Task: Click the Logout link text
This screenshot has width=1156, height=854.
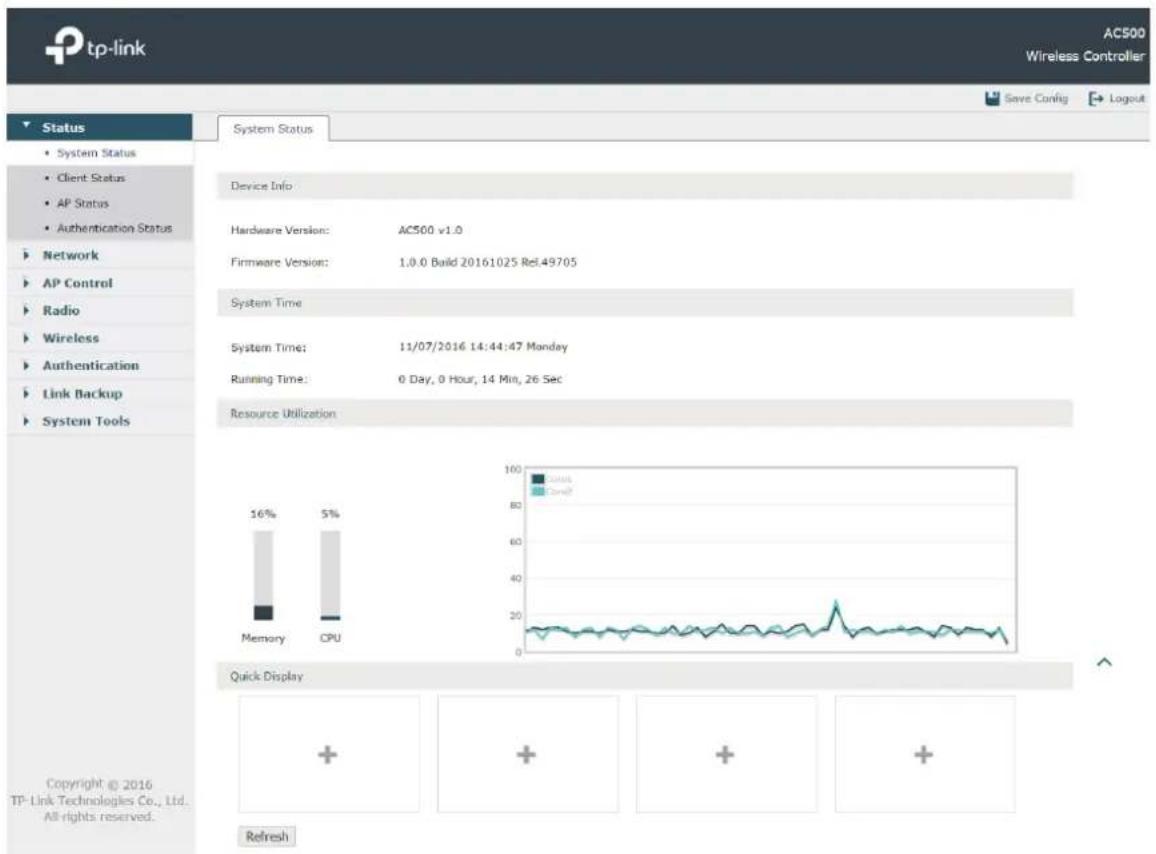Action: (x=1127, y=98)
